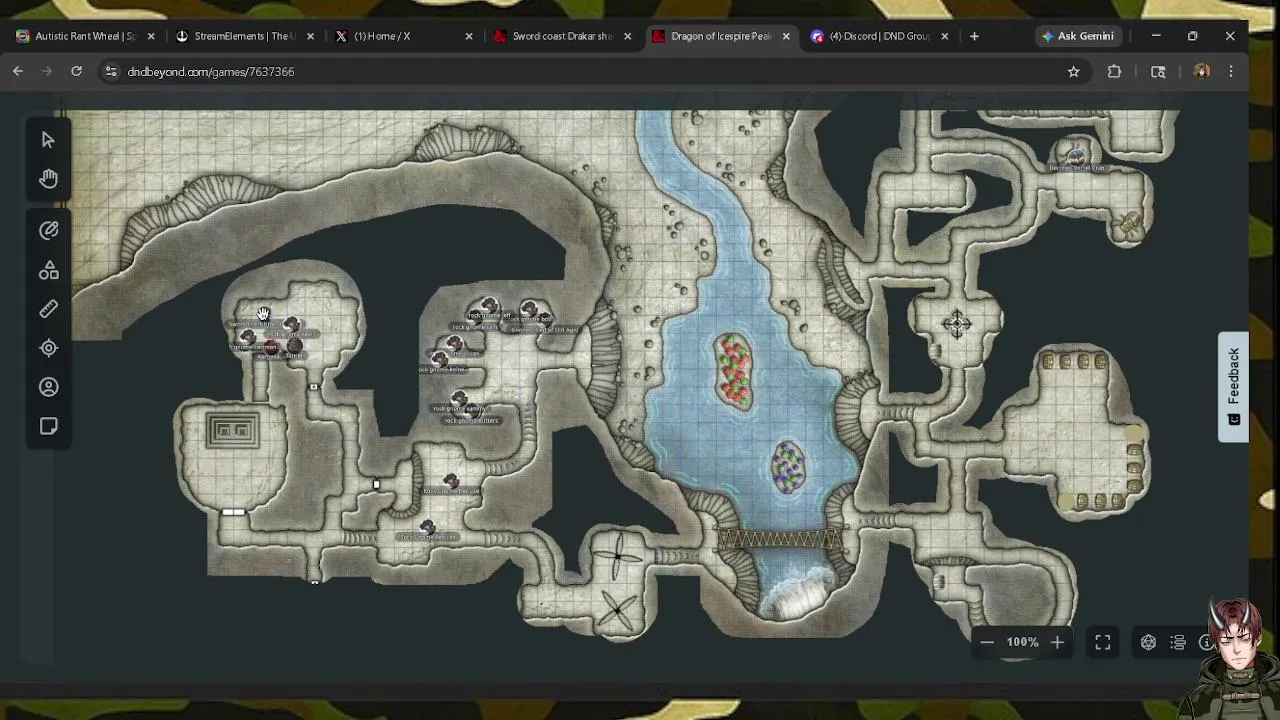Image resolution: width=1280 pixels, height=720 pixels.
Task: Close the Home / X tab
Action: [469, 36]
